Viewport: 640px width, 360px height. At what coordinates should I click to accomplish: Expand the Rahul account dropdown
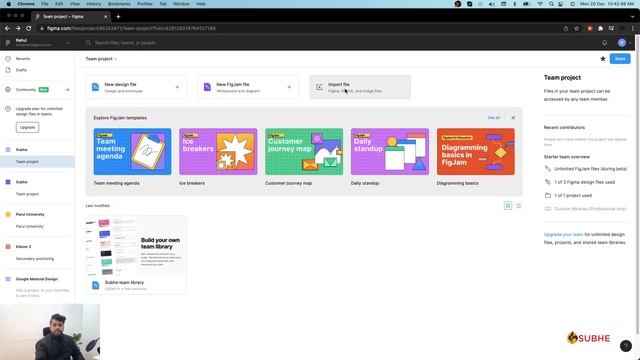(x=68, y=43)
